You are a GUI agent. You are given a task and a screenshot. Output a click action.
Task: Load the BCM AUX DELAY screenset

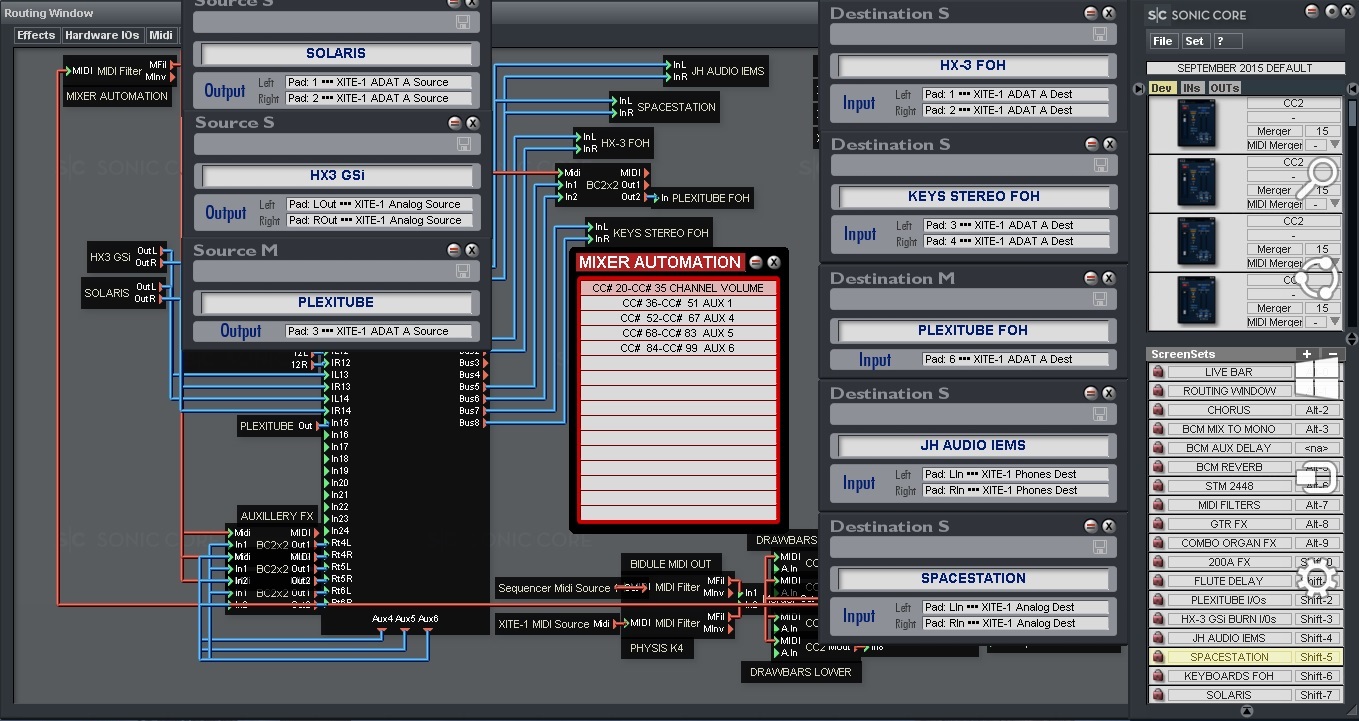(x=1229, y=448)
